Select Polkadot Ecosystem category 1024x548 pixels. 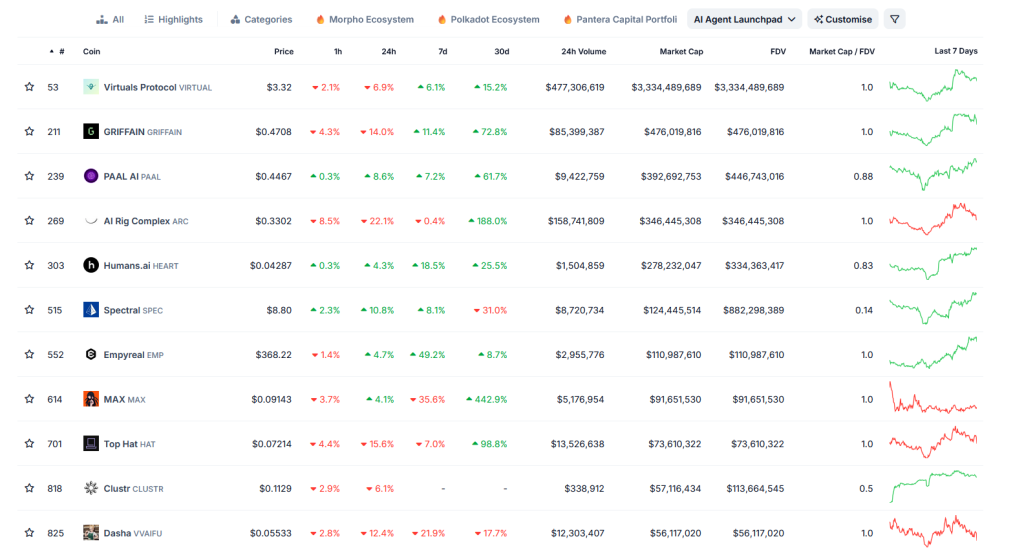pyautogui.click(x=488, y=20)
